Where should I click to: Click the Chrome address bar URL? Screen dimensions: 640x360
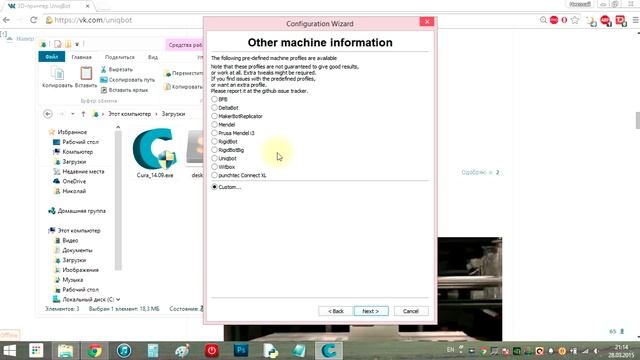point(93,20)
